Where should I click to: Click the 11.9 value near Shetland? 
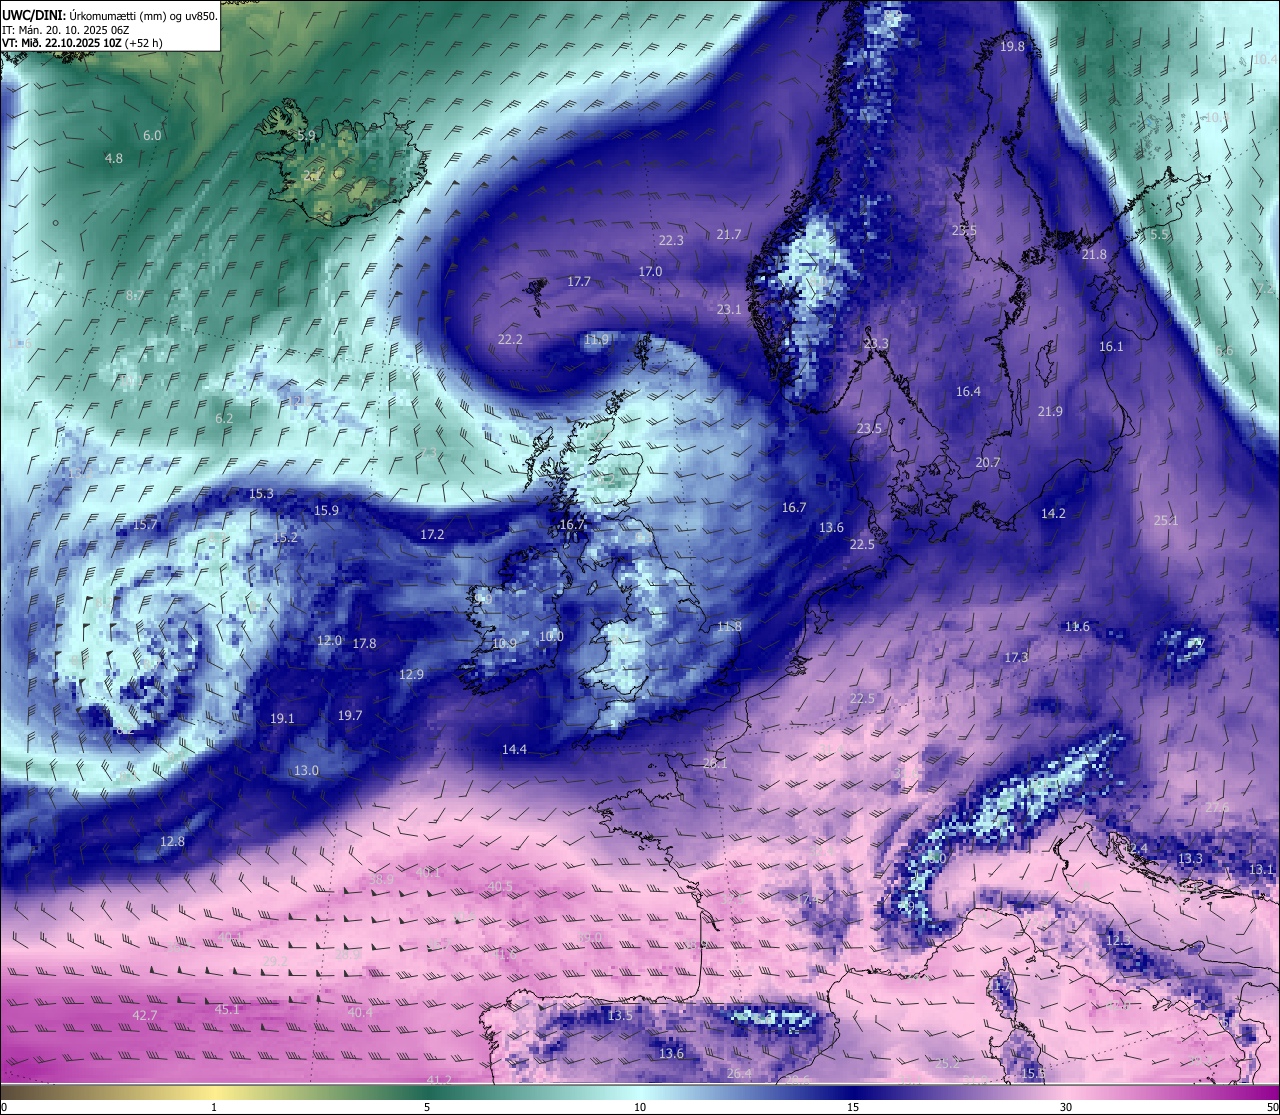596,340
